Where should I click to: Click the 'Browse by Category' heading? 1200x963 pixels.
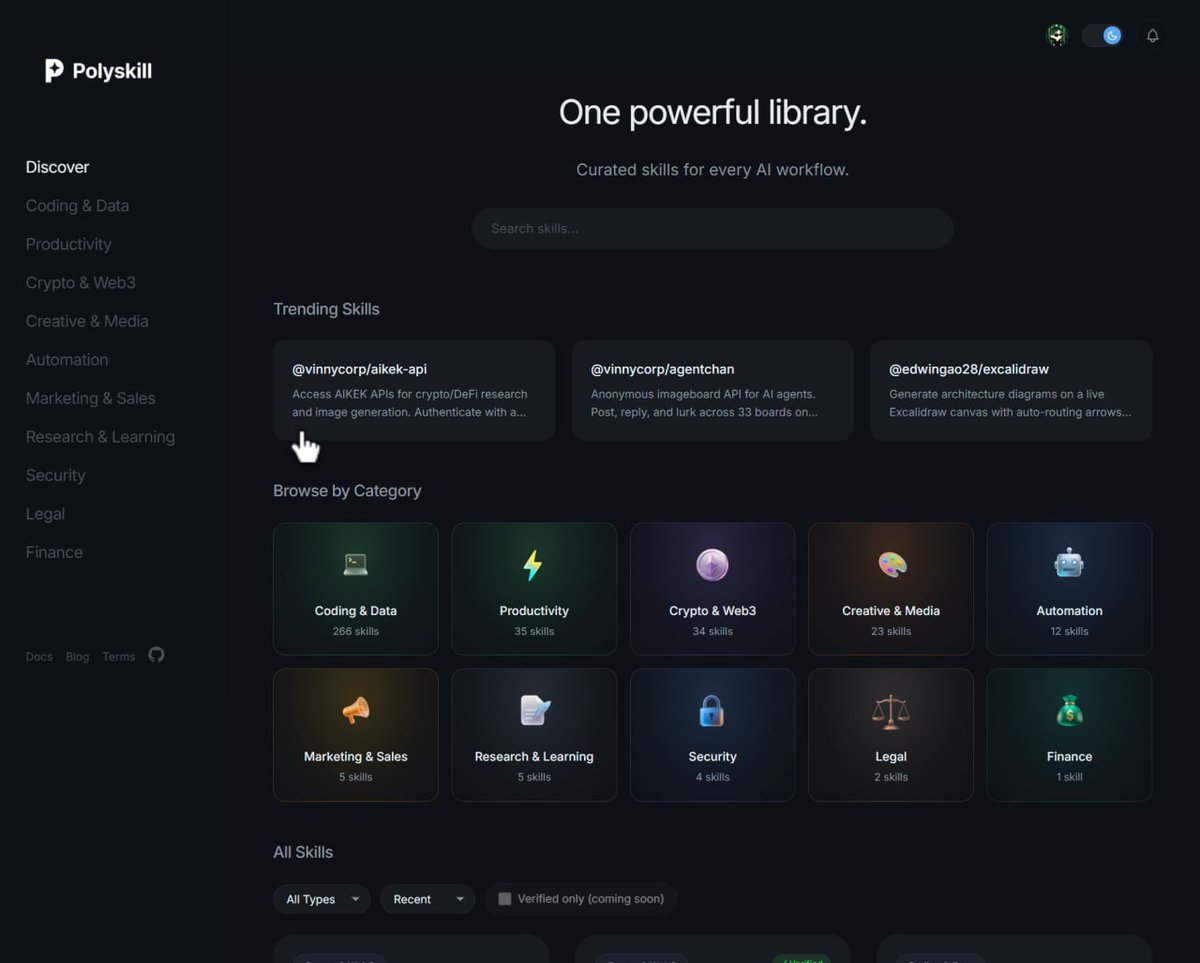[347, 491]
